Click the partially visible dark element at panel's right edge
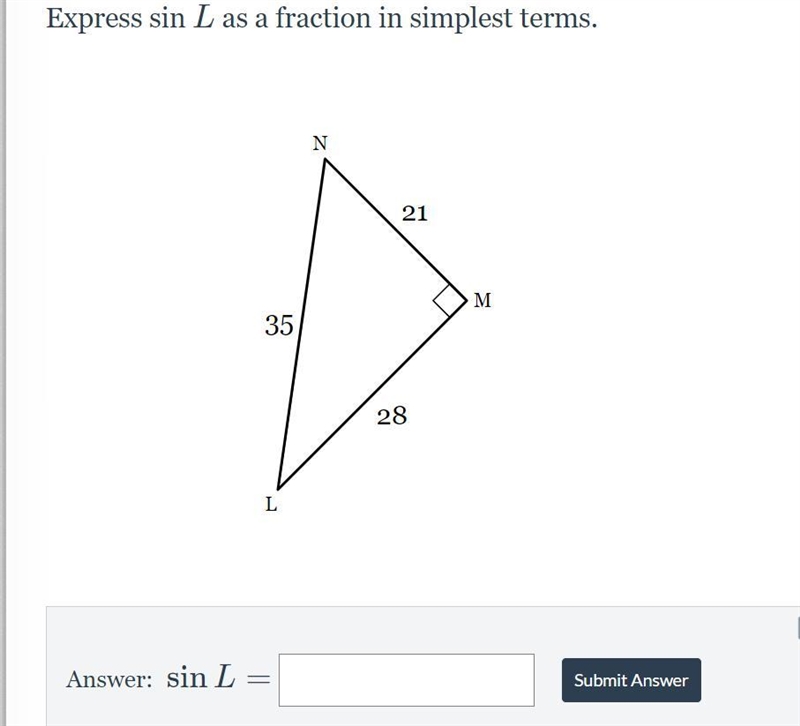800x726 pixels. pos(797,628)
